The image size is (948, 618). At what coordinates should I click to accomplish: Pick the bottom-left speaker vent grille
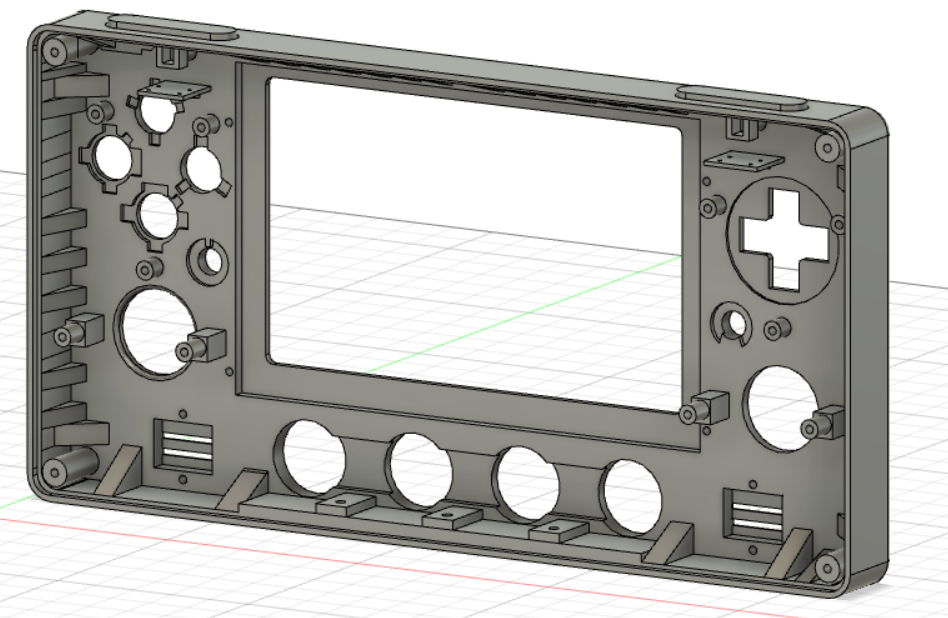pos(183,446)
